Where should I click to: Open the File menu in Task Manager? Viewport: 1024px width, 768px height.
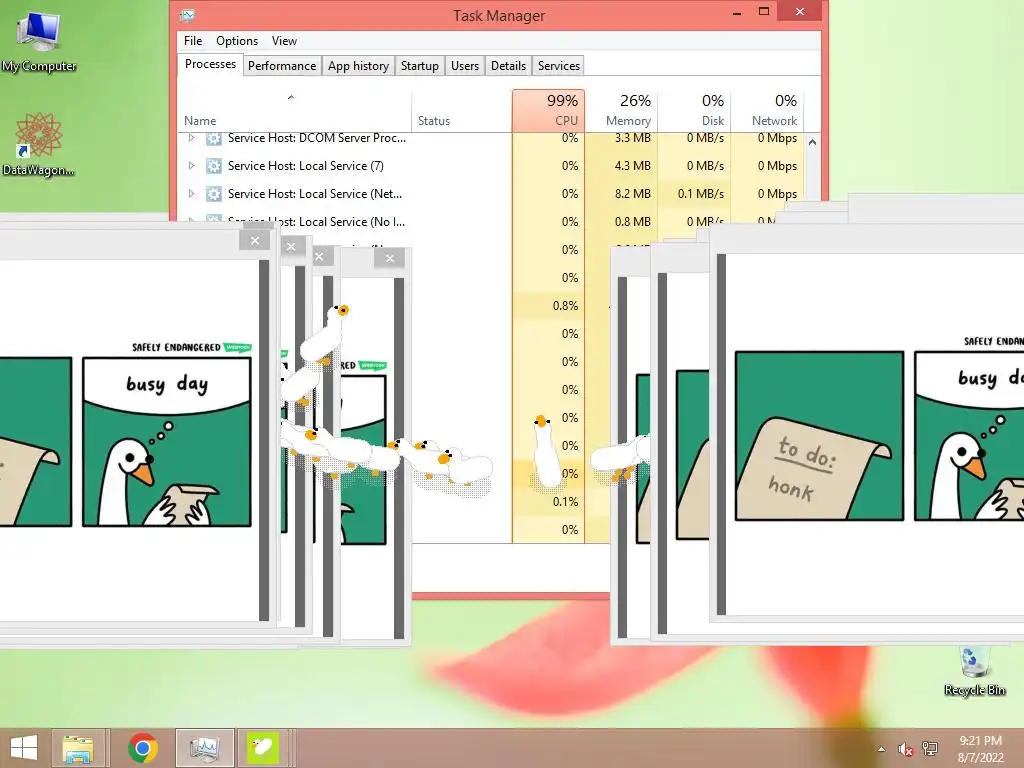coord(193,40)
